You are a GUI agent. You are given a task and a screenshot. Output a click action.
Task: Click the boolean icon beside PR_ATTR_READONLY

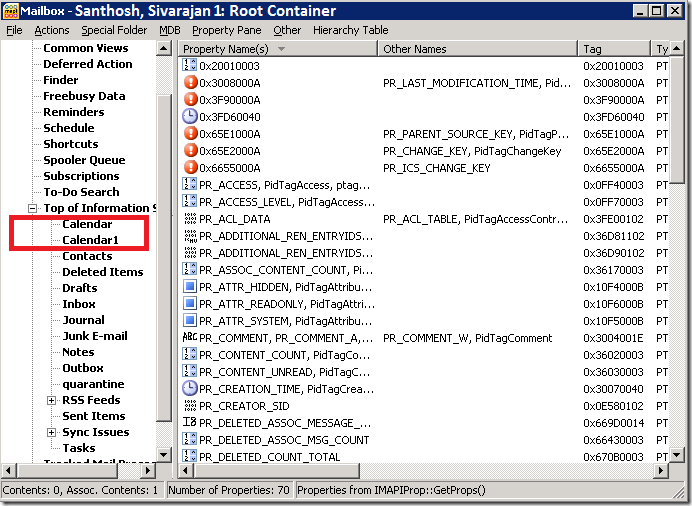190,304
